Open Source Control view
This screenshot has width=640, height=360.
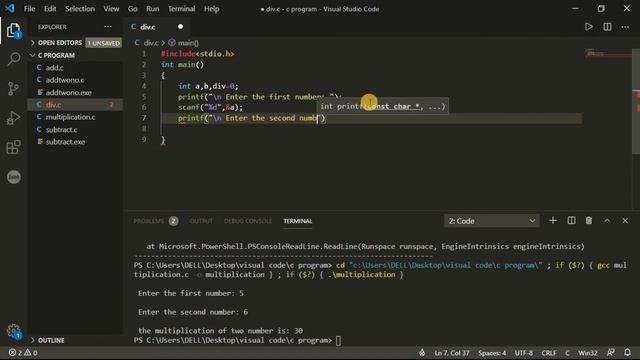[x=13, y=88]
